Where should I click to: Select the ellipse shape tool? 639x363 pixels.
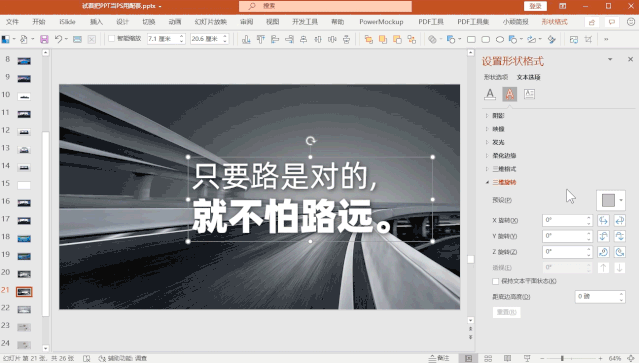click(500, 40)
